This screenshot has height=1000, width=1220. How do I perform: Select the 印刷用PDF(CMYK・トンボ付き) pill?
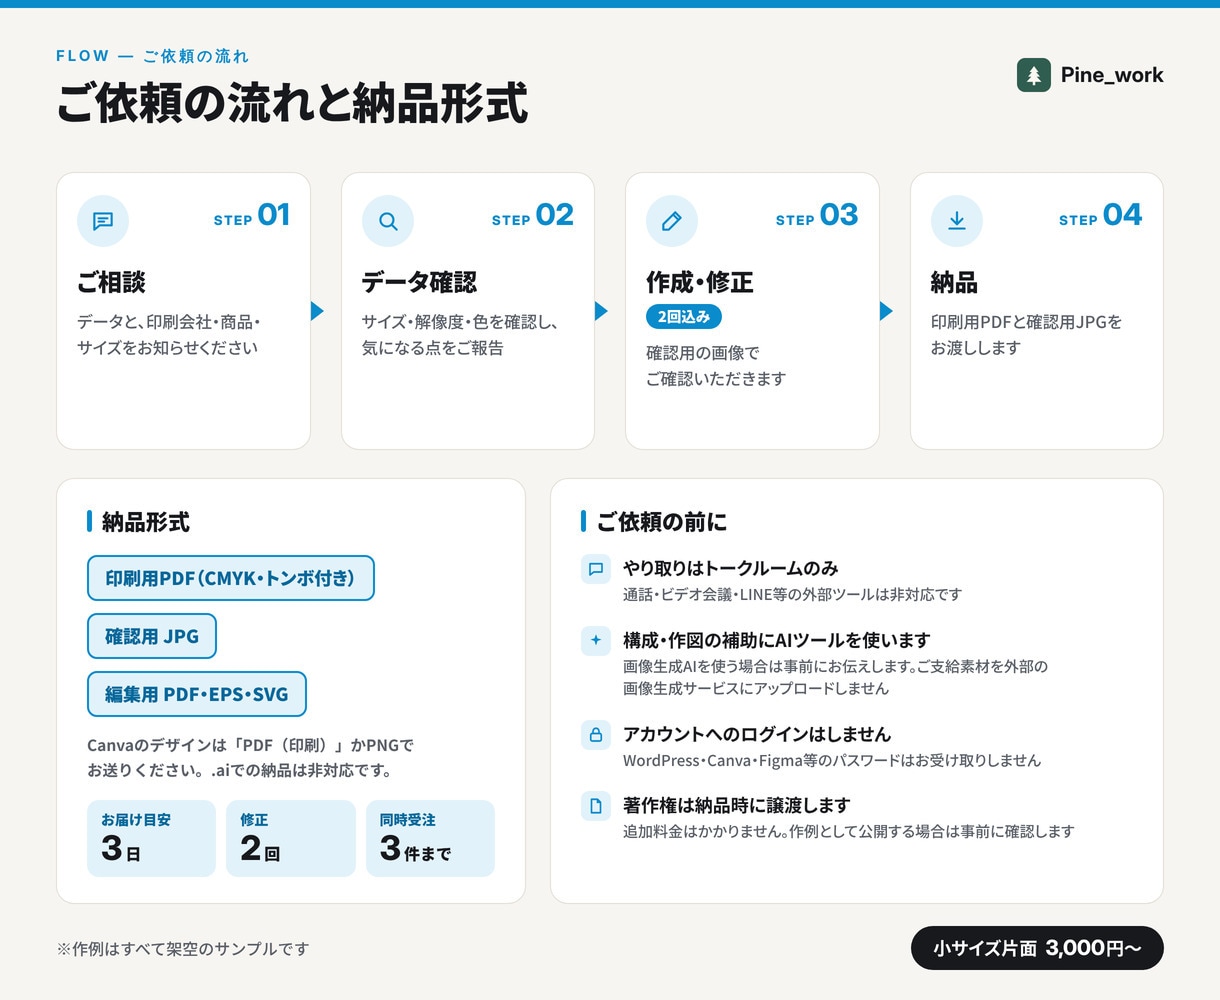[x=231, y=578]
